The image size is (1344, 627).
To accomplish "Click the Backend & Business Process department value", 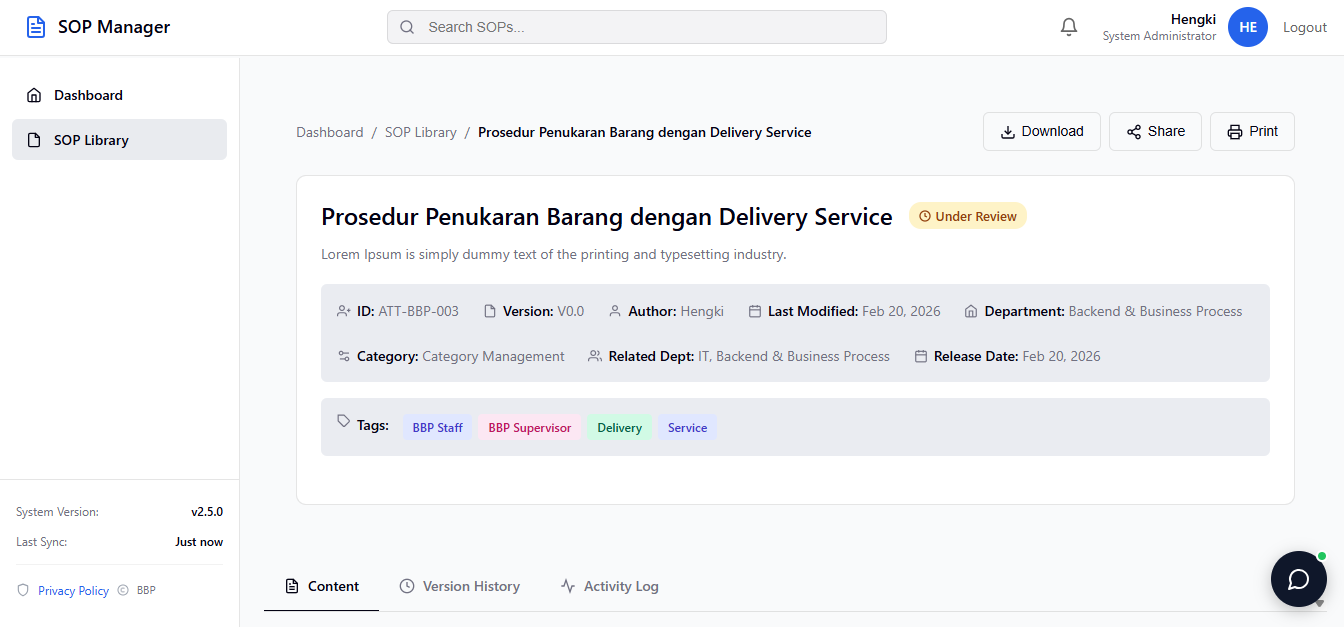I will coord(1155,311).
